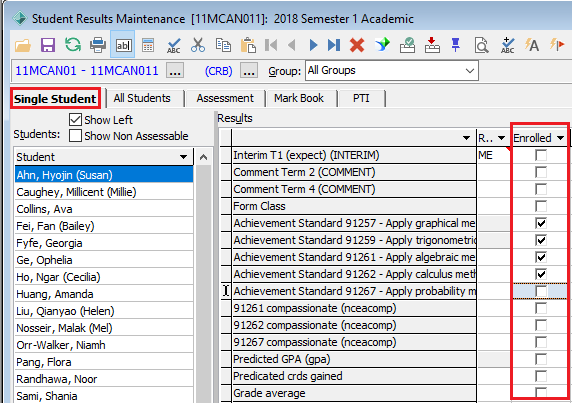
Task: Open the PTI tab
Action: coord(361,98)
